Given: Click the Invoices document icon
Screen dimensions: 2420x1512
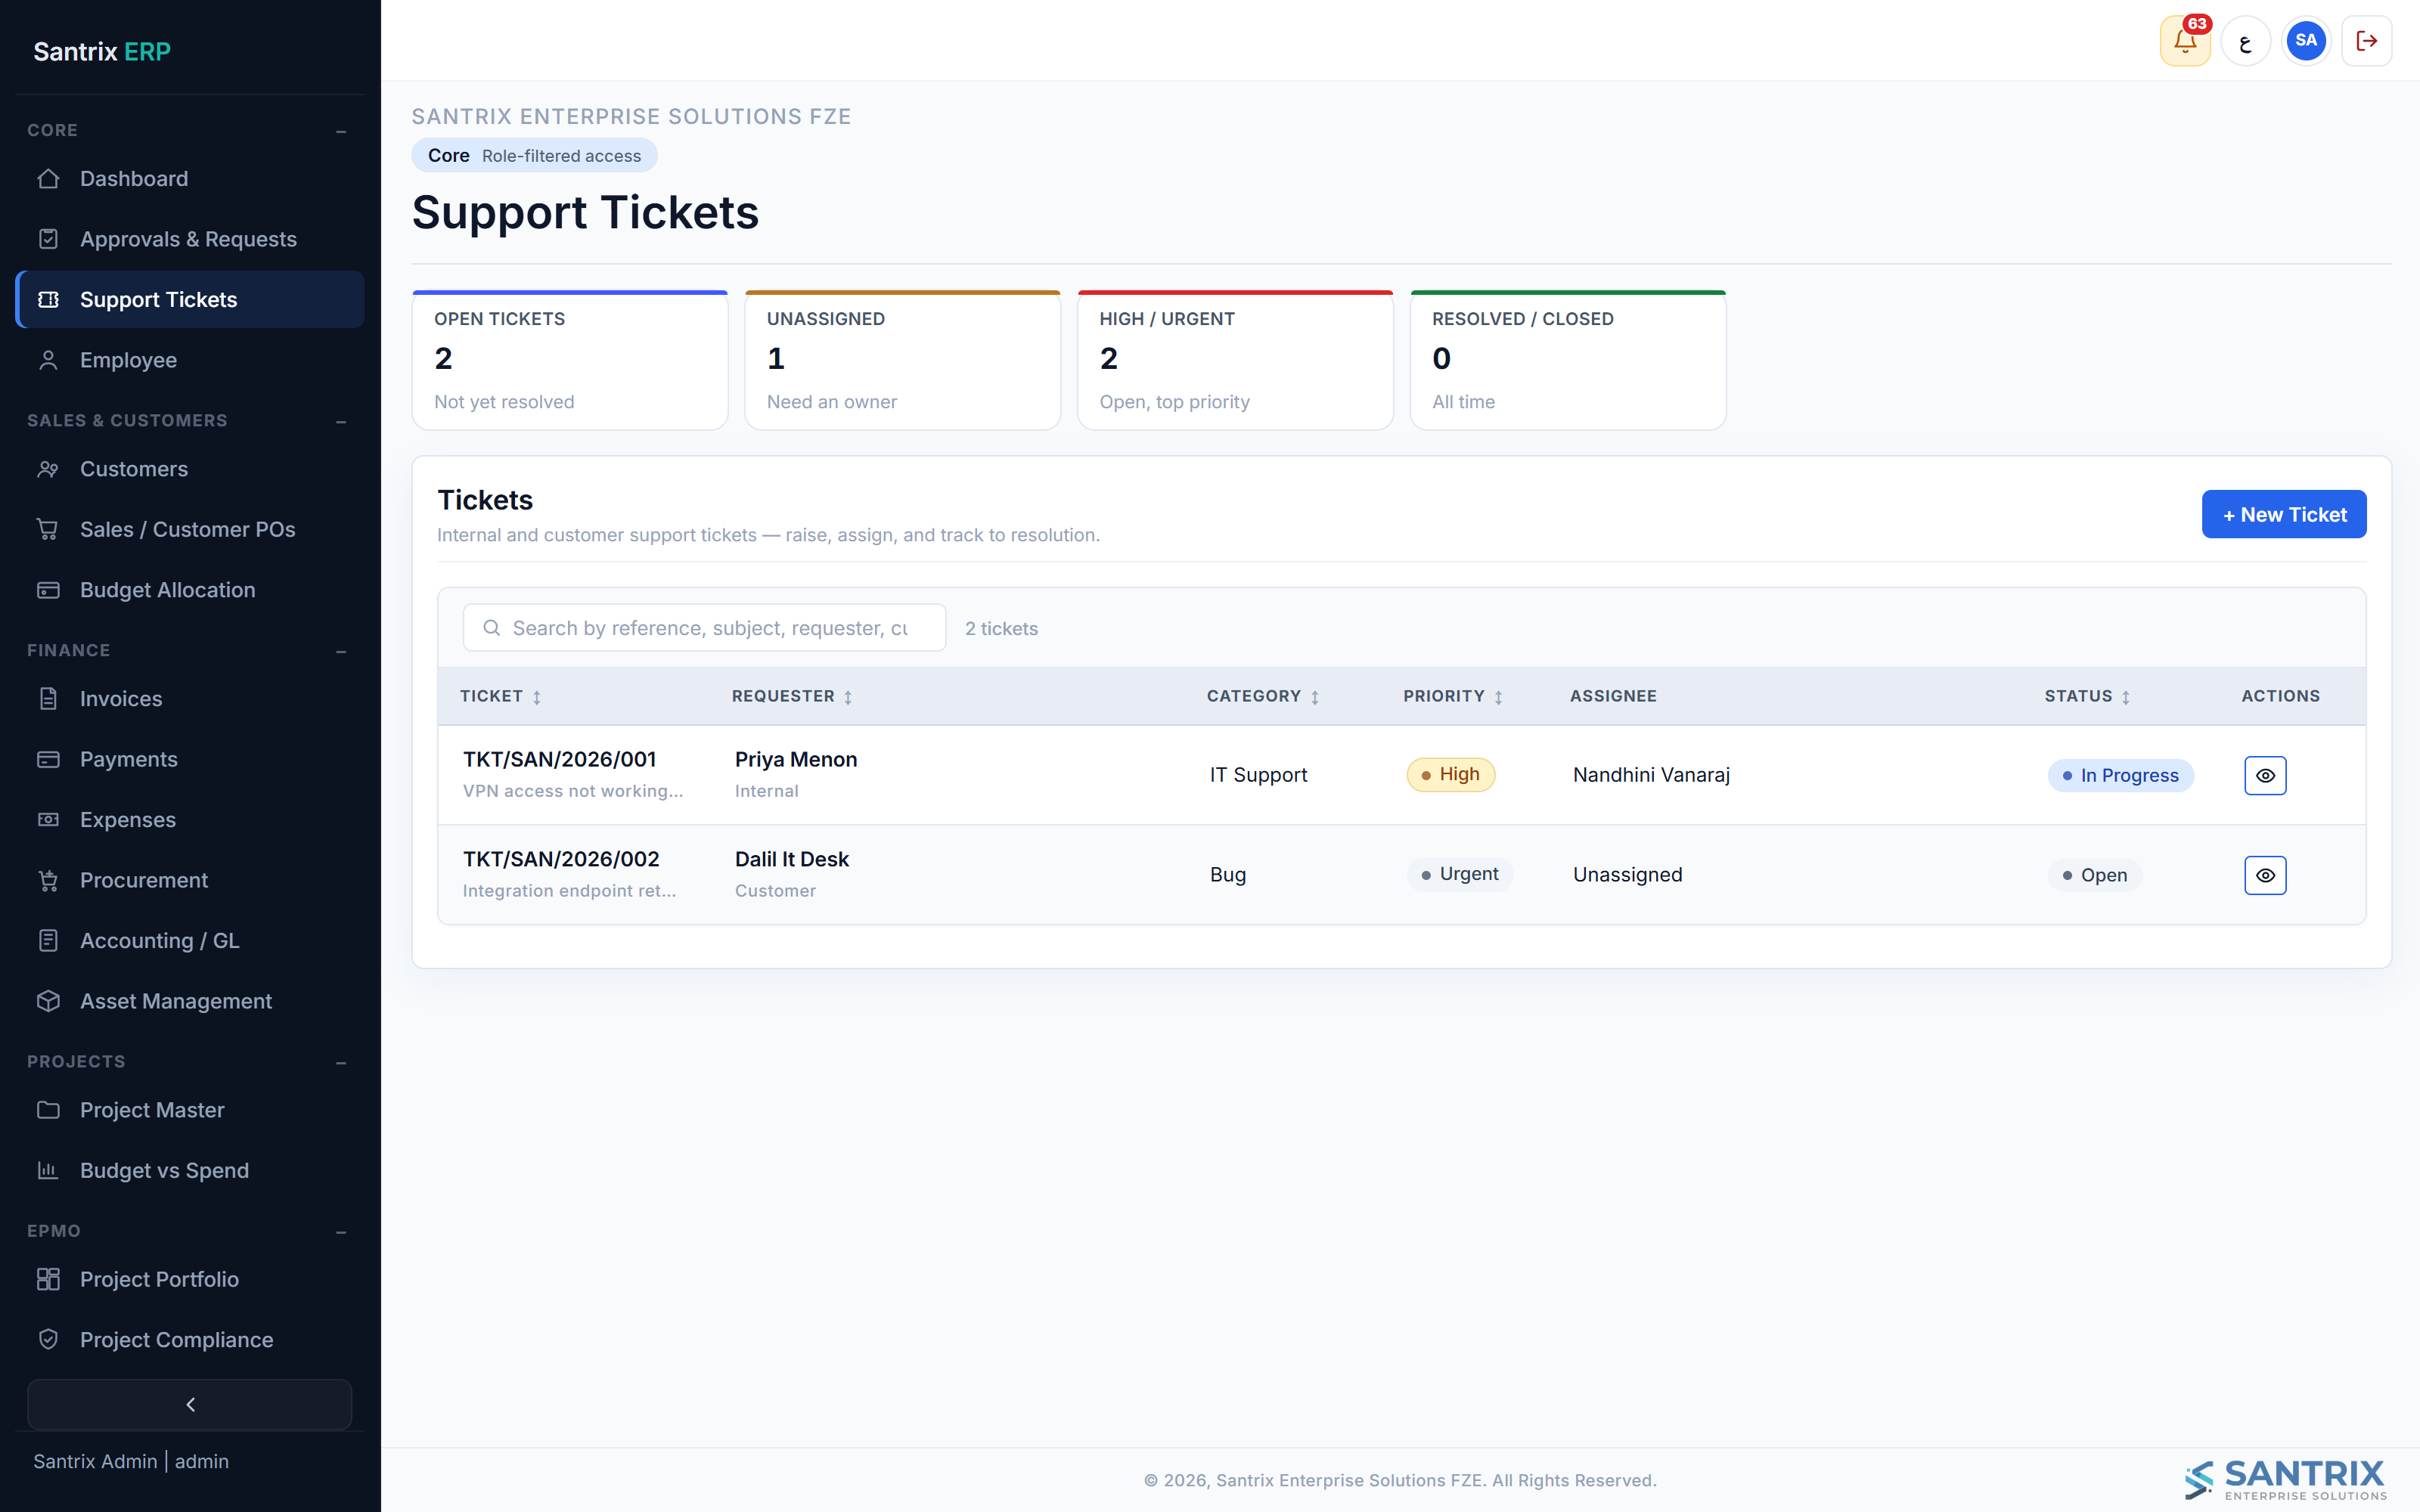Looking at the screenshot, I should (x=48, y=699).
